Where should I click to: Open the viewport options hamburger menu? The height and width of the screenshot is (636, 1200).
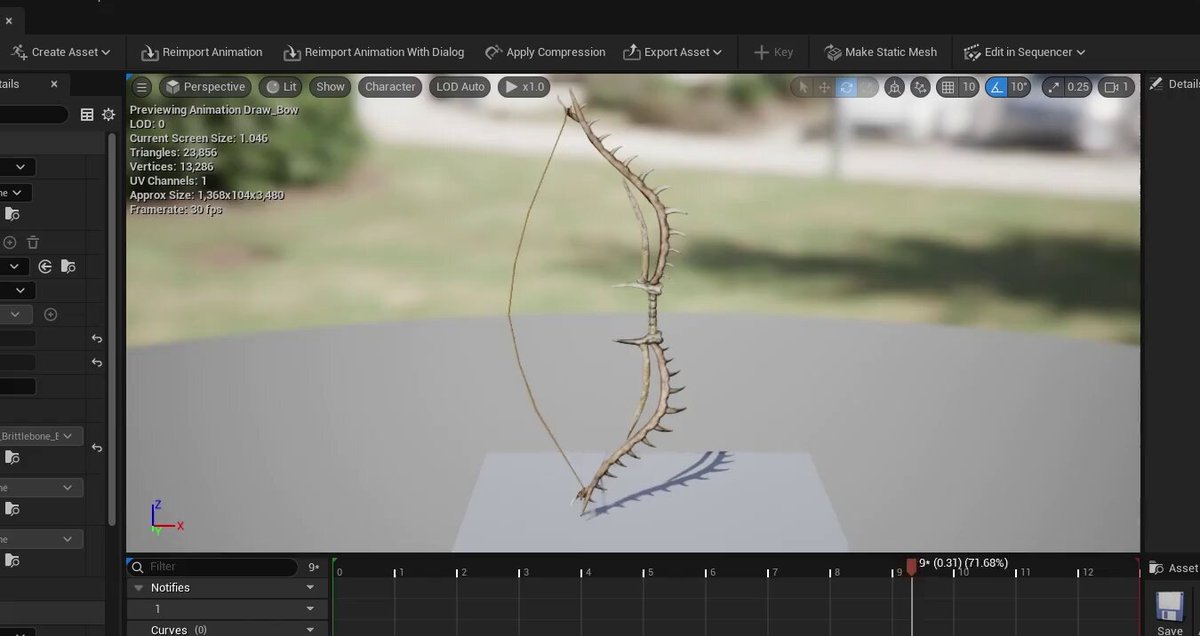(x=142, y=87)
